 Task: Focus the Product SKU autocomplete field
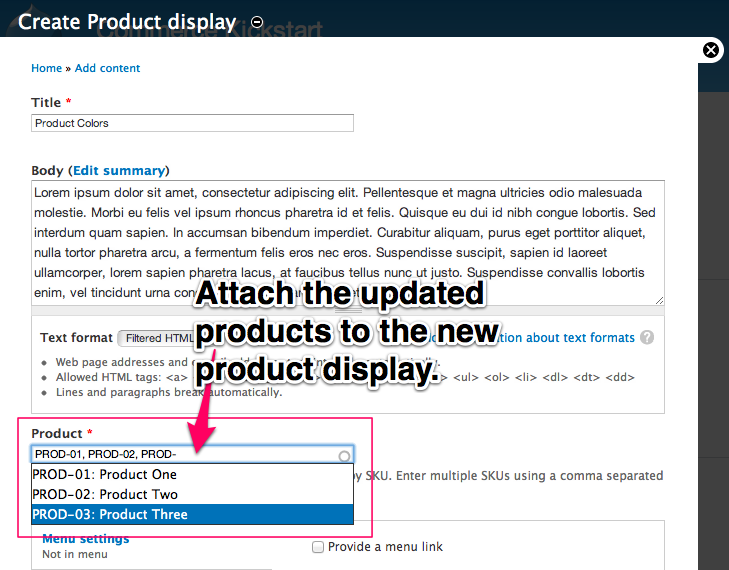[x=192, y=454]
